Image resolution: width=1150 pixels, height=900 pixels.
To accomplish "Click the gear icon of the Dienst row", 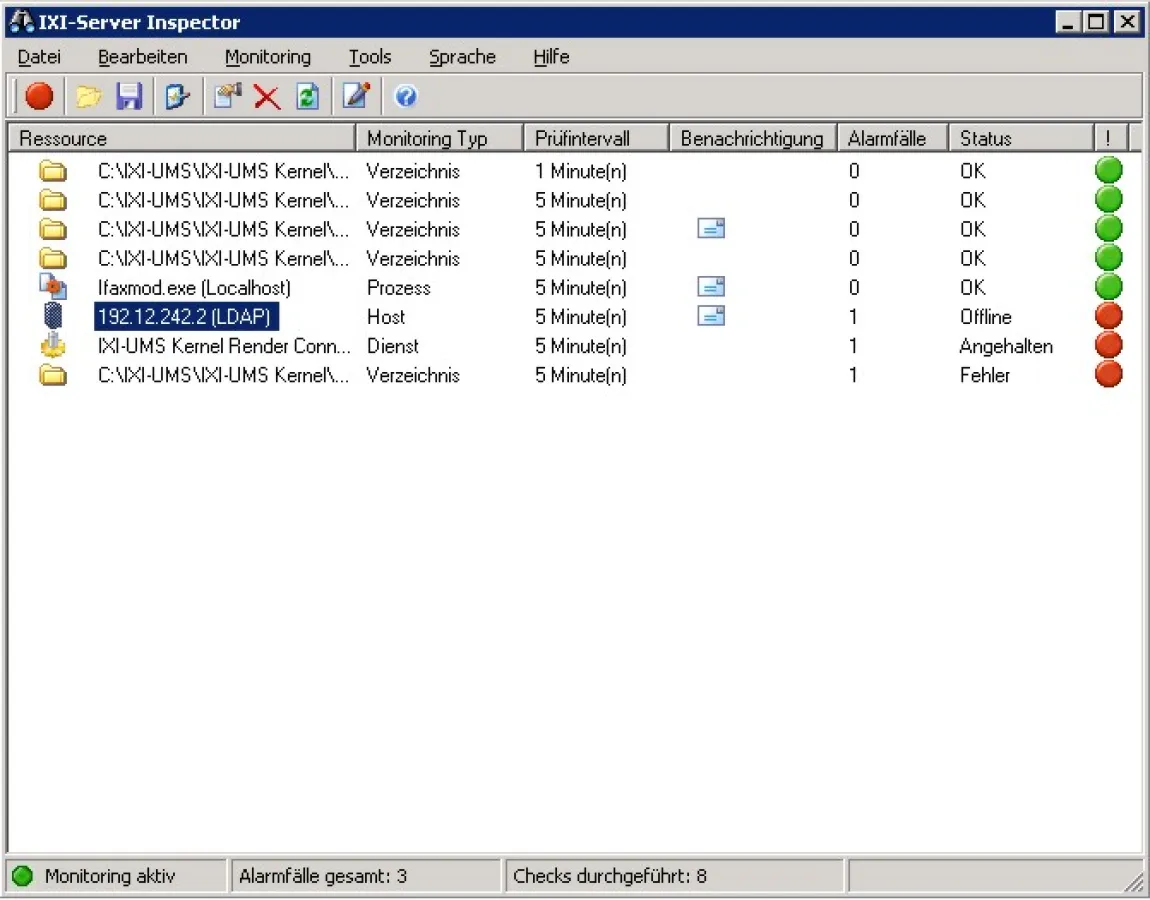I will pos(53,346).
